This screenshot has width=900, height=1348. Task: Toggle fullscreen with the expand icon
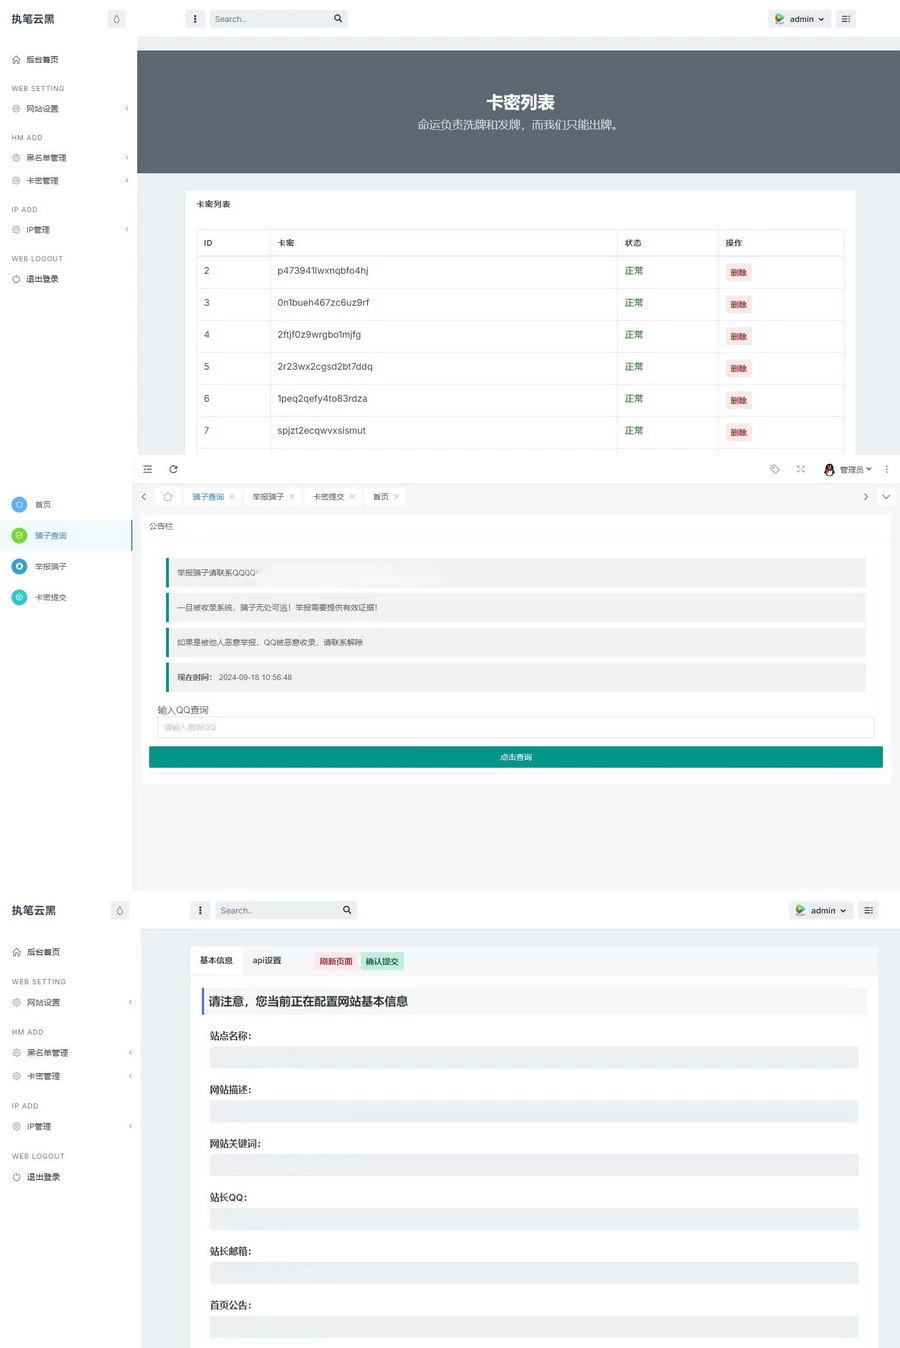click(x=802, y=469)
